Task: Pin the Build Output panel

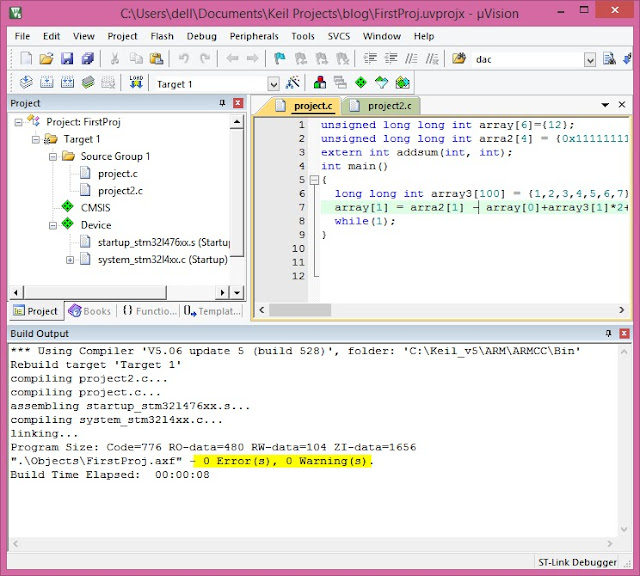Action: [x=608, y=334]
